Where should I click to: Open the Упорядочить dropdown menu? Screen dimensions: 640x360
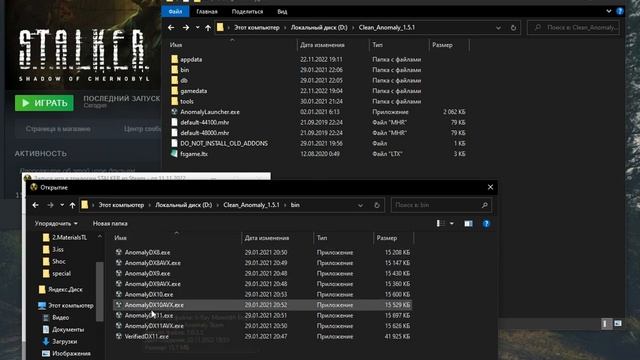[x=56, y=224]
